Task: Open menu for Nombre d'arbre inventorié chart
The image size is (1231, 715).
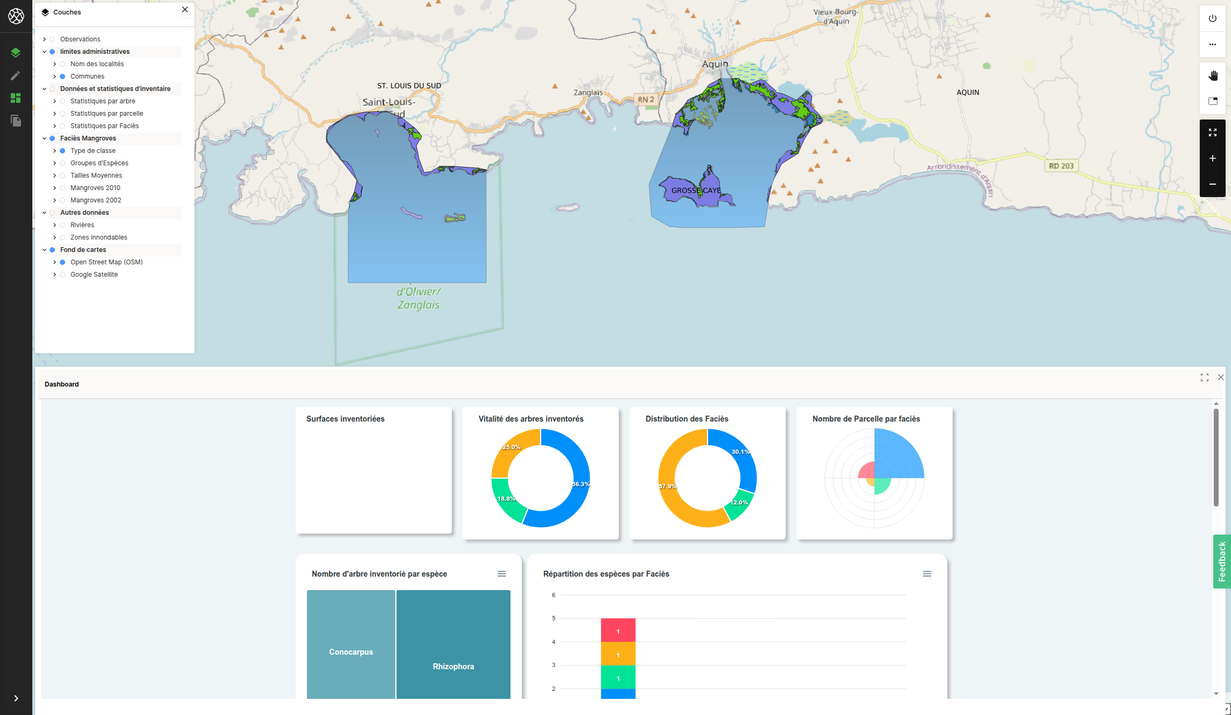Action: [501, 574]
